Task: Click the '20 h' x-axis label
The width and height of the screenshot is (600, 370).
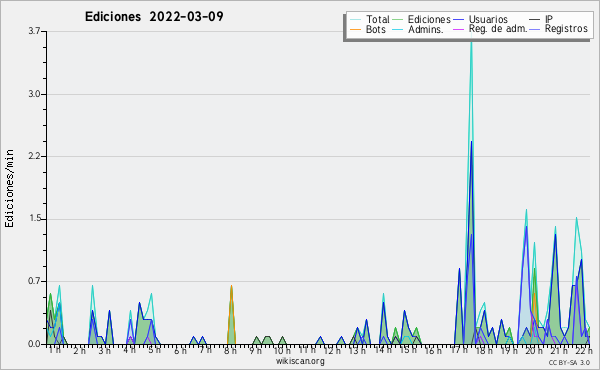Action: pos(534,351)
